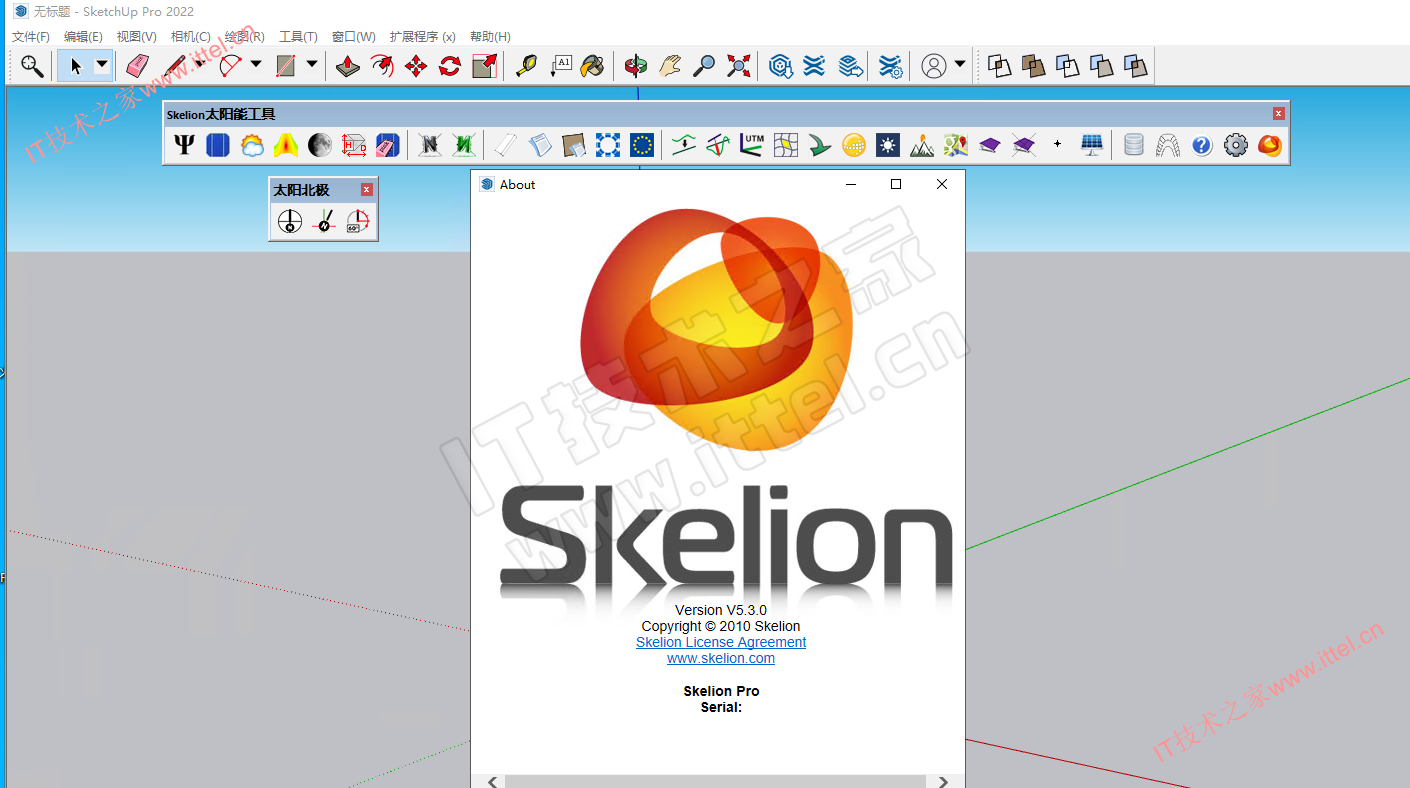Click the user account profile icon
This screenshot has height=788, width=1410.
pos(933,66)
